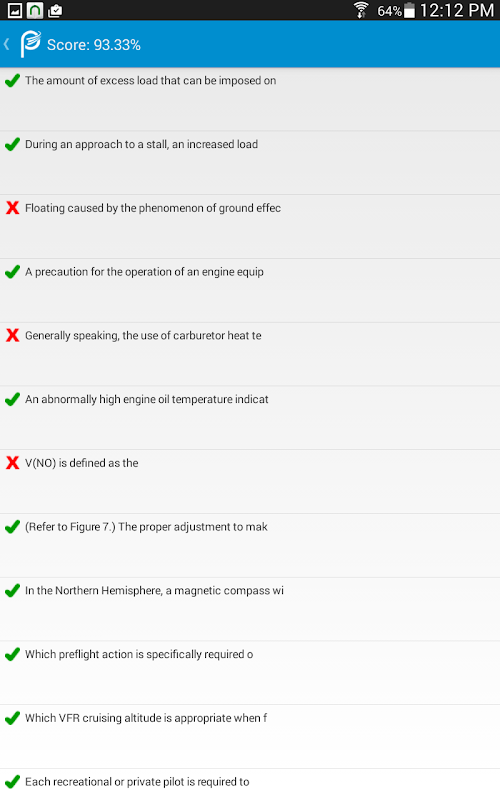Click the red X beside V(NO) question
The height and width of the screenshot is (800, 500).
[x=12, y=463]
